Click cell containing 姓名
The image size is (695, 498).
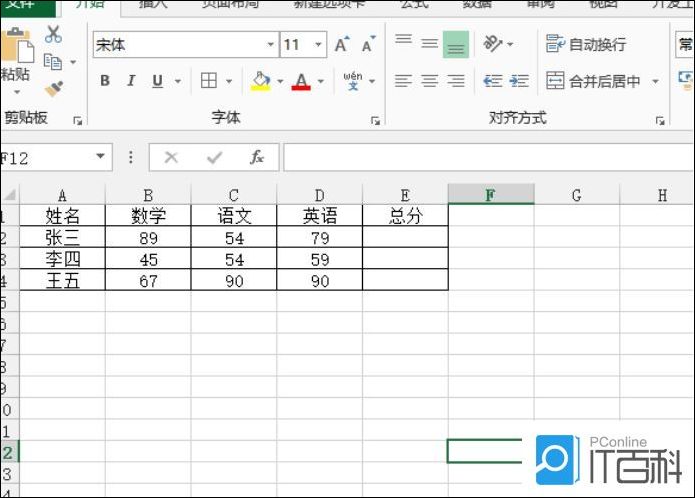62,216
